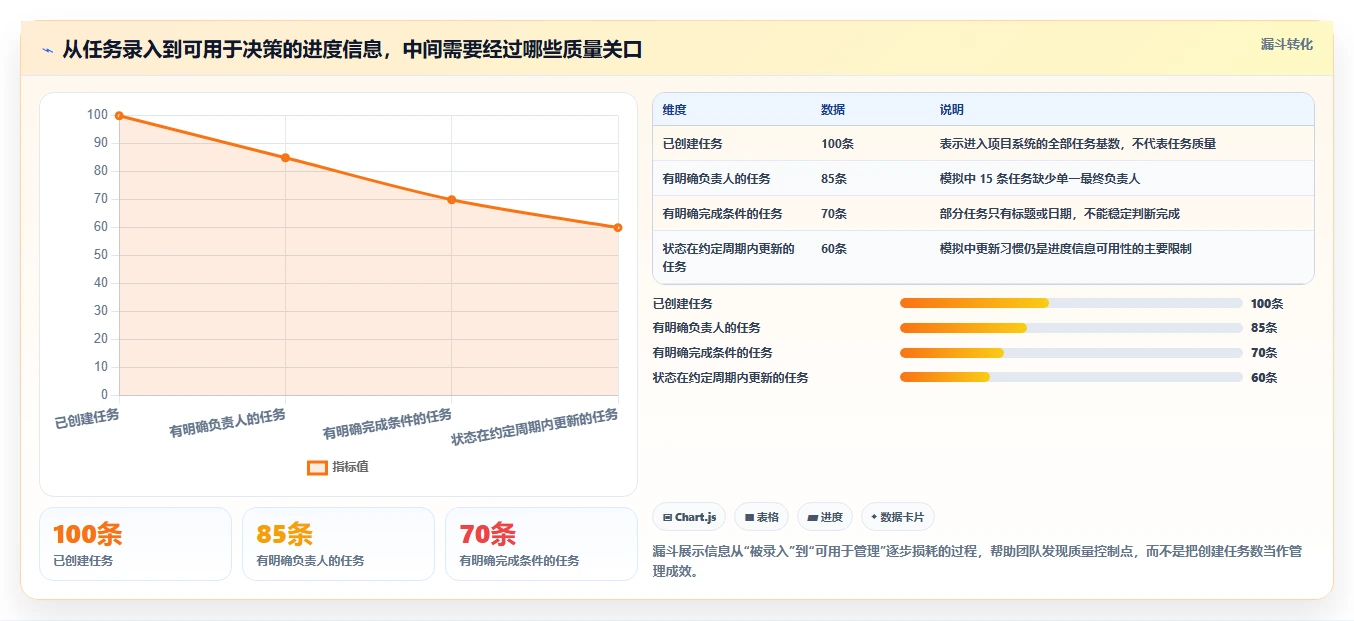This screenshot has height=621, width=1354.
Task: Click the 漏斗转化 tag in the header
Action: [1286, 45]
